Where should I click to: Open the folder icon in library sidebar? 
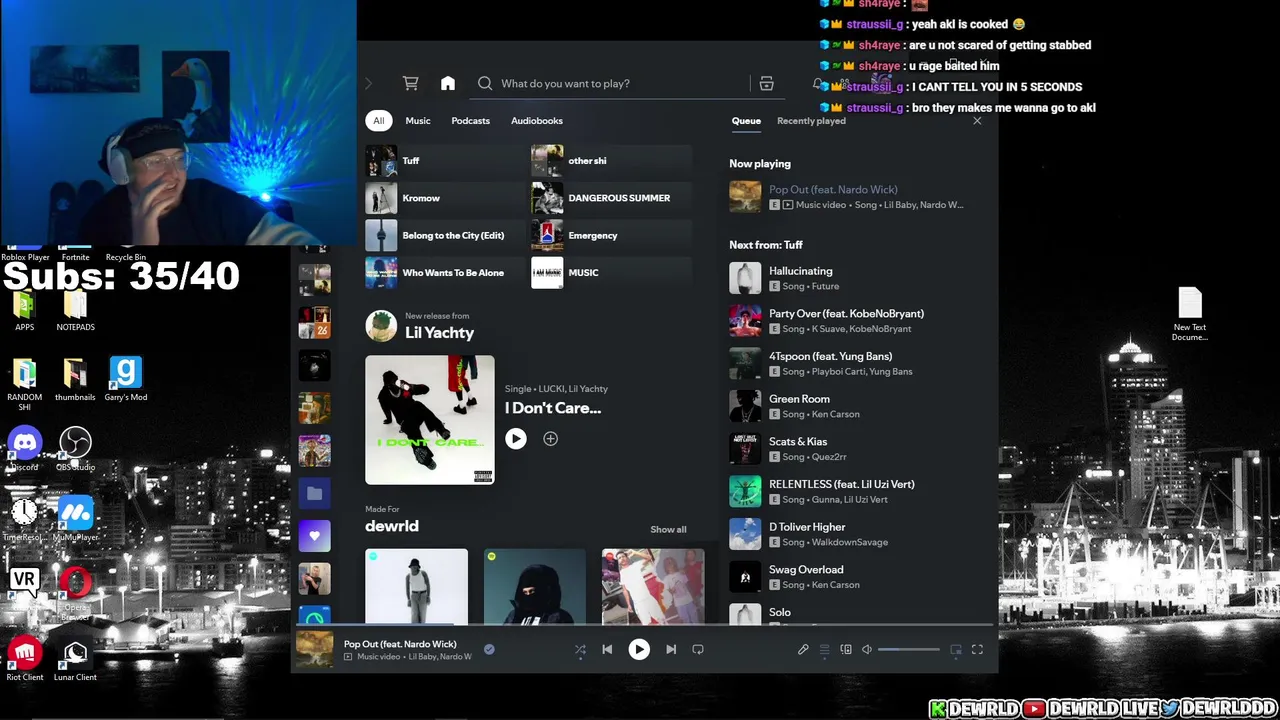(x=314, y=493)
